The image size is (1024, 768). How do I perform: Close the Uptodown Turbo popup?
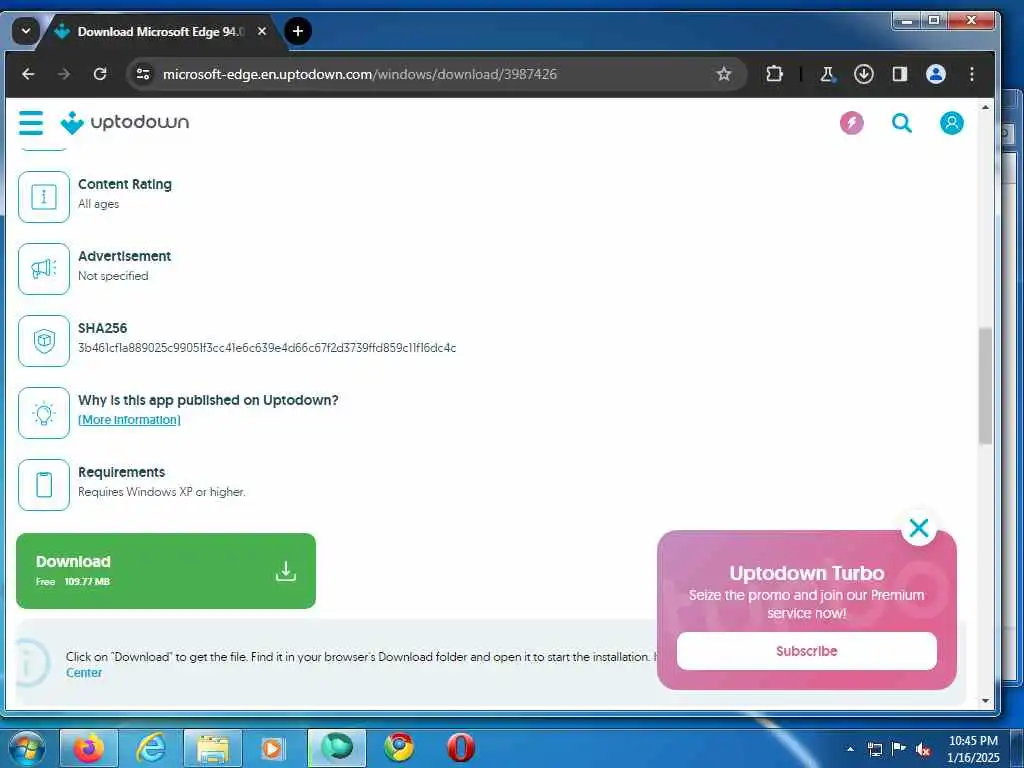(x=919, y=528)
